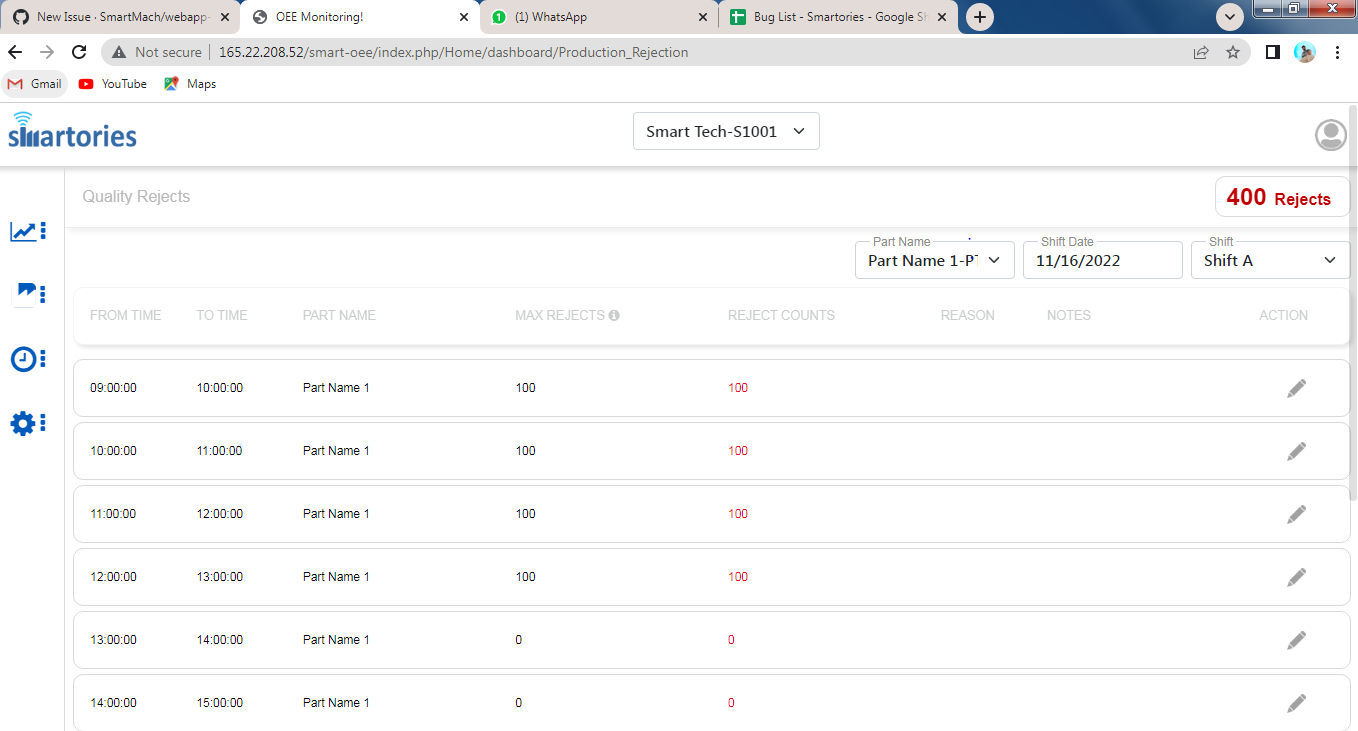This screenshot has height=731, width=1358.
Task: Edit the 13:00:00 to 14:00:00 row pencil
Action: point(1296,640)
